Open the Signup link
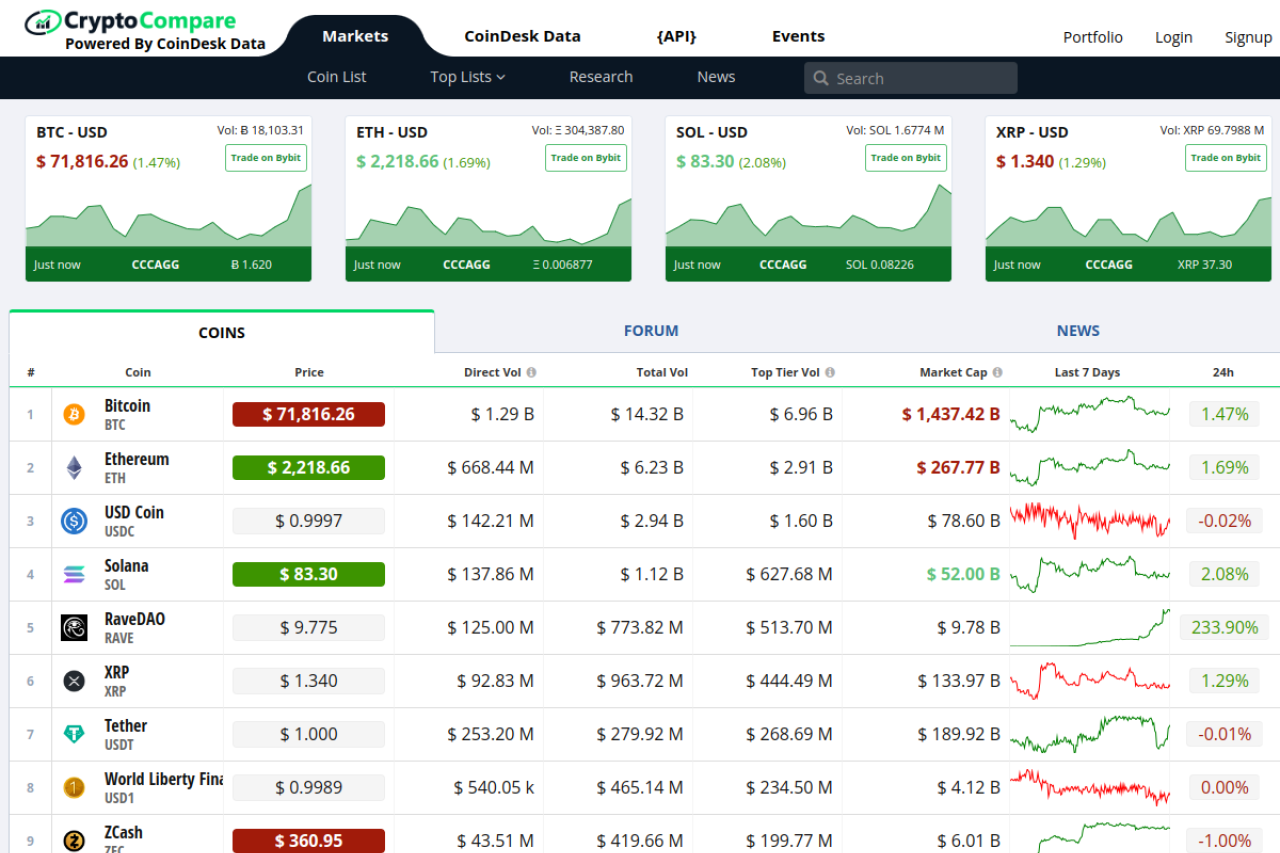The width and height of the screenshot is (1280, 853). pyautogui.click(x=1248, y=37)
